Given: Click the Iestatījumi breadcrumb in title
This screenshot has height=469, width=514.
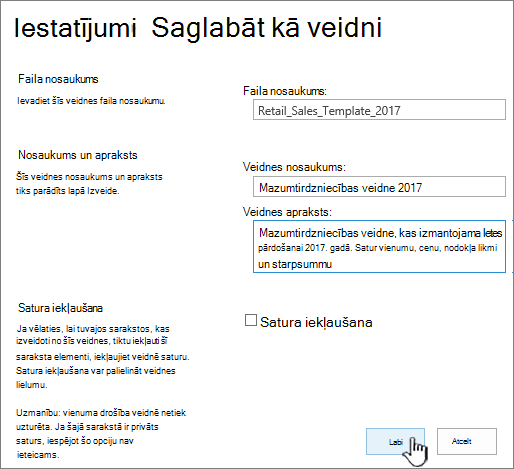Looking at the screenshot, I should pyautogui.click(x=75, y=28).
